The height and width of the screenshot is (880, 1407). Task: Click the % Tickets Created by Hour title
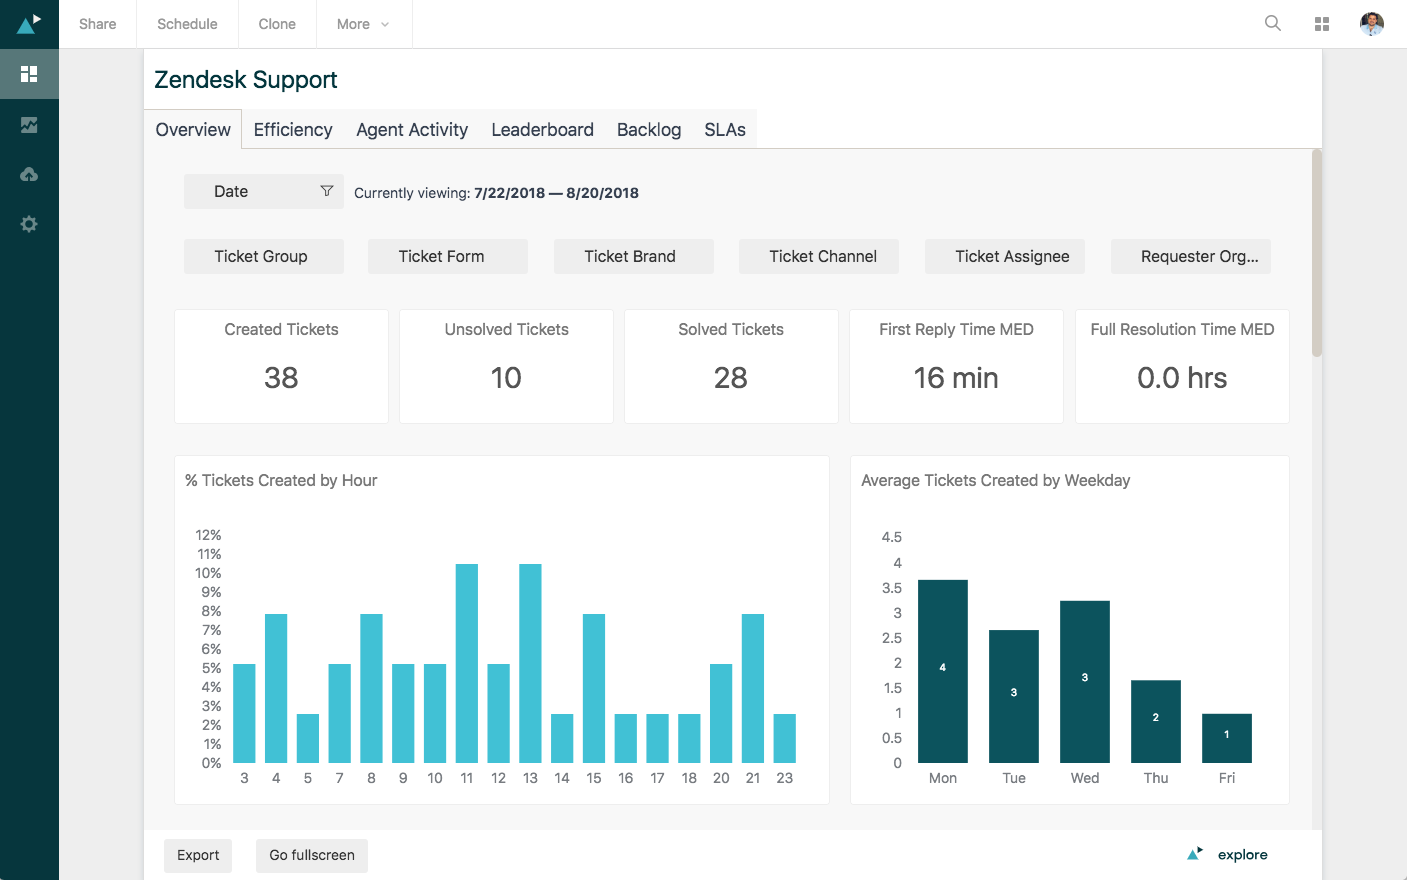[281, 481]
